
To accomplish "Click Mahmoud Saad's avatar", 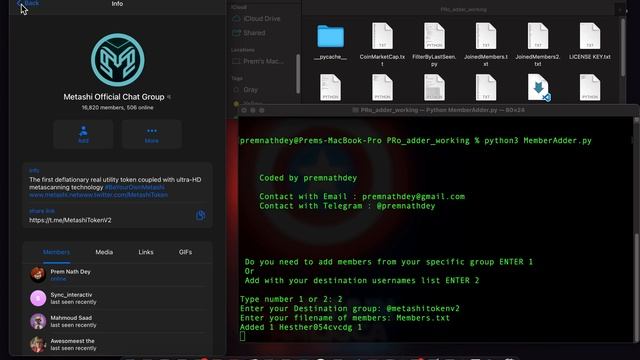I will [38, 321].
